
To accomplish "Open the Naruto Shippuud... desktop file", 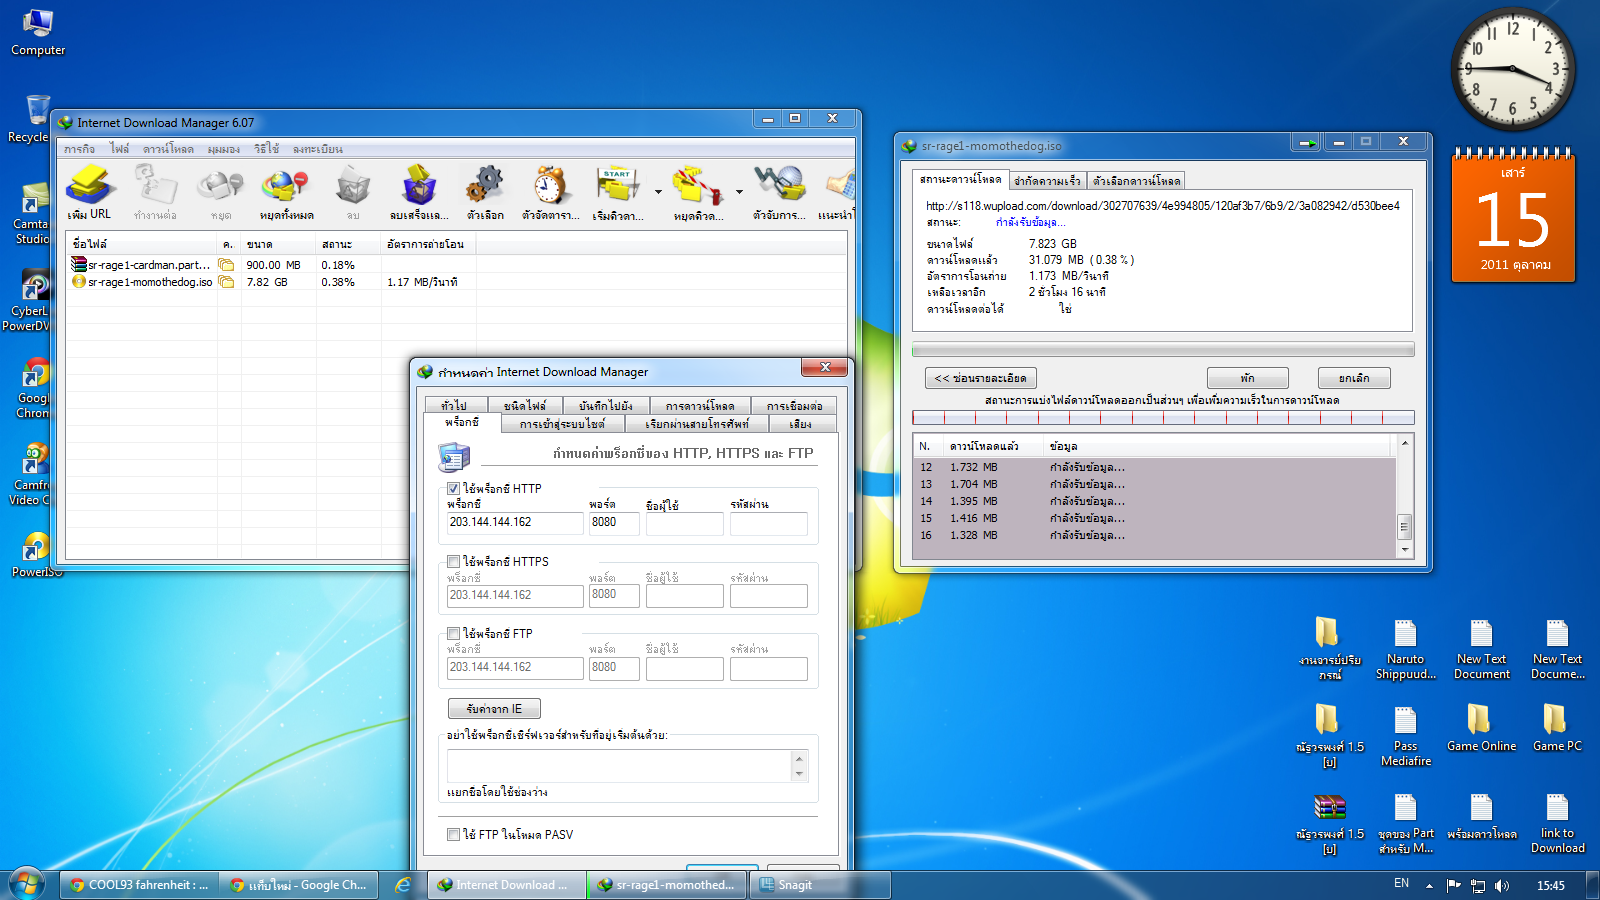I will [1405, 649].
